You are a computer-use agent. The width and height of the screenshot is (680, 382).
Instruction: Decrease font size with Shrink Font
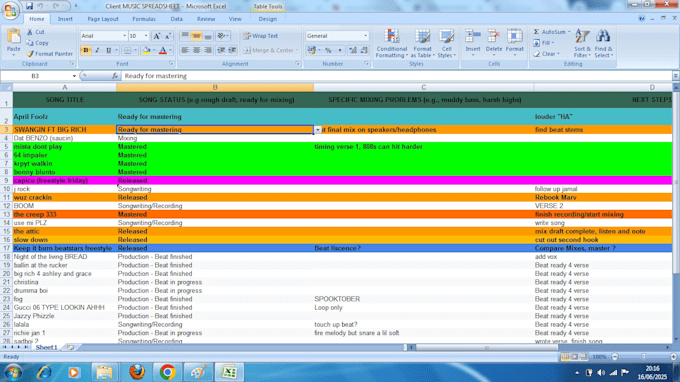point(168,36)
